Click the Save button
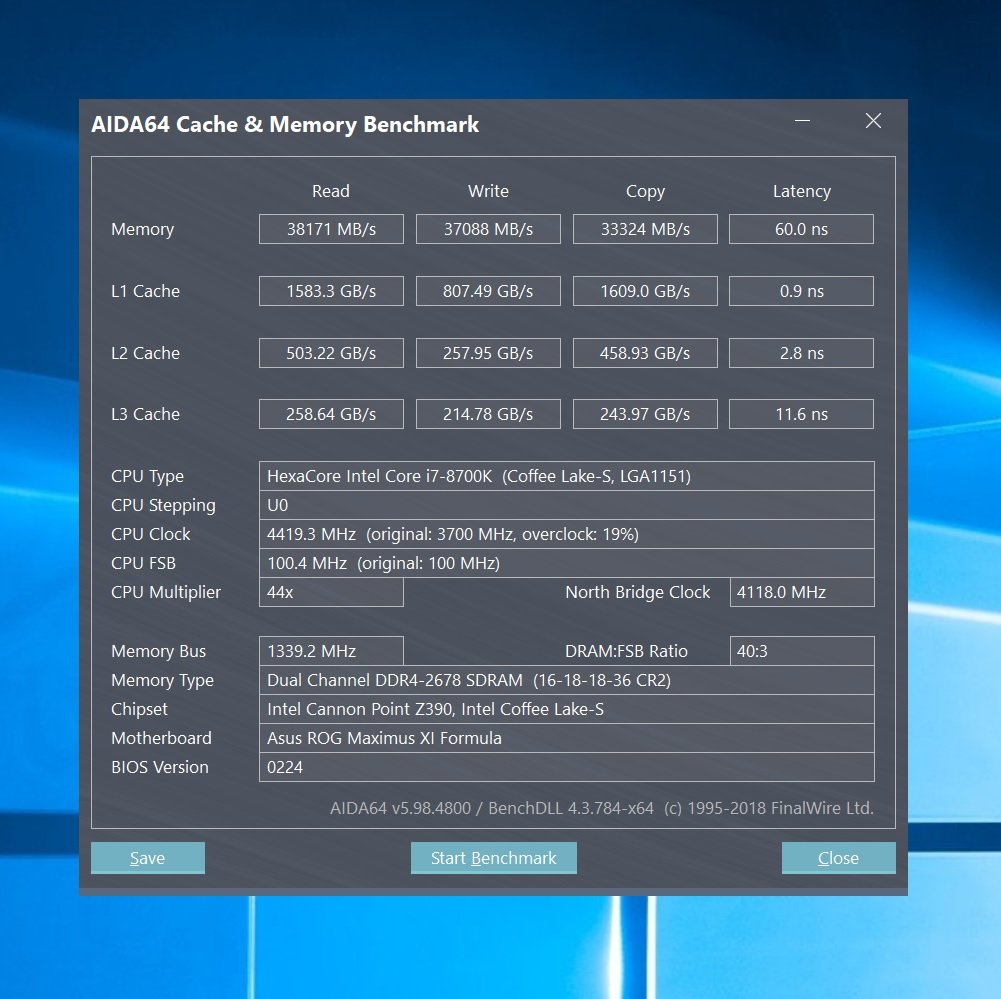1001x999 pixels. (147, 857)
